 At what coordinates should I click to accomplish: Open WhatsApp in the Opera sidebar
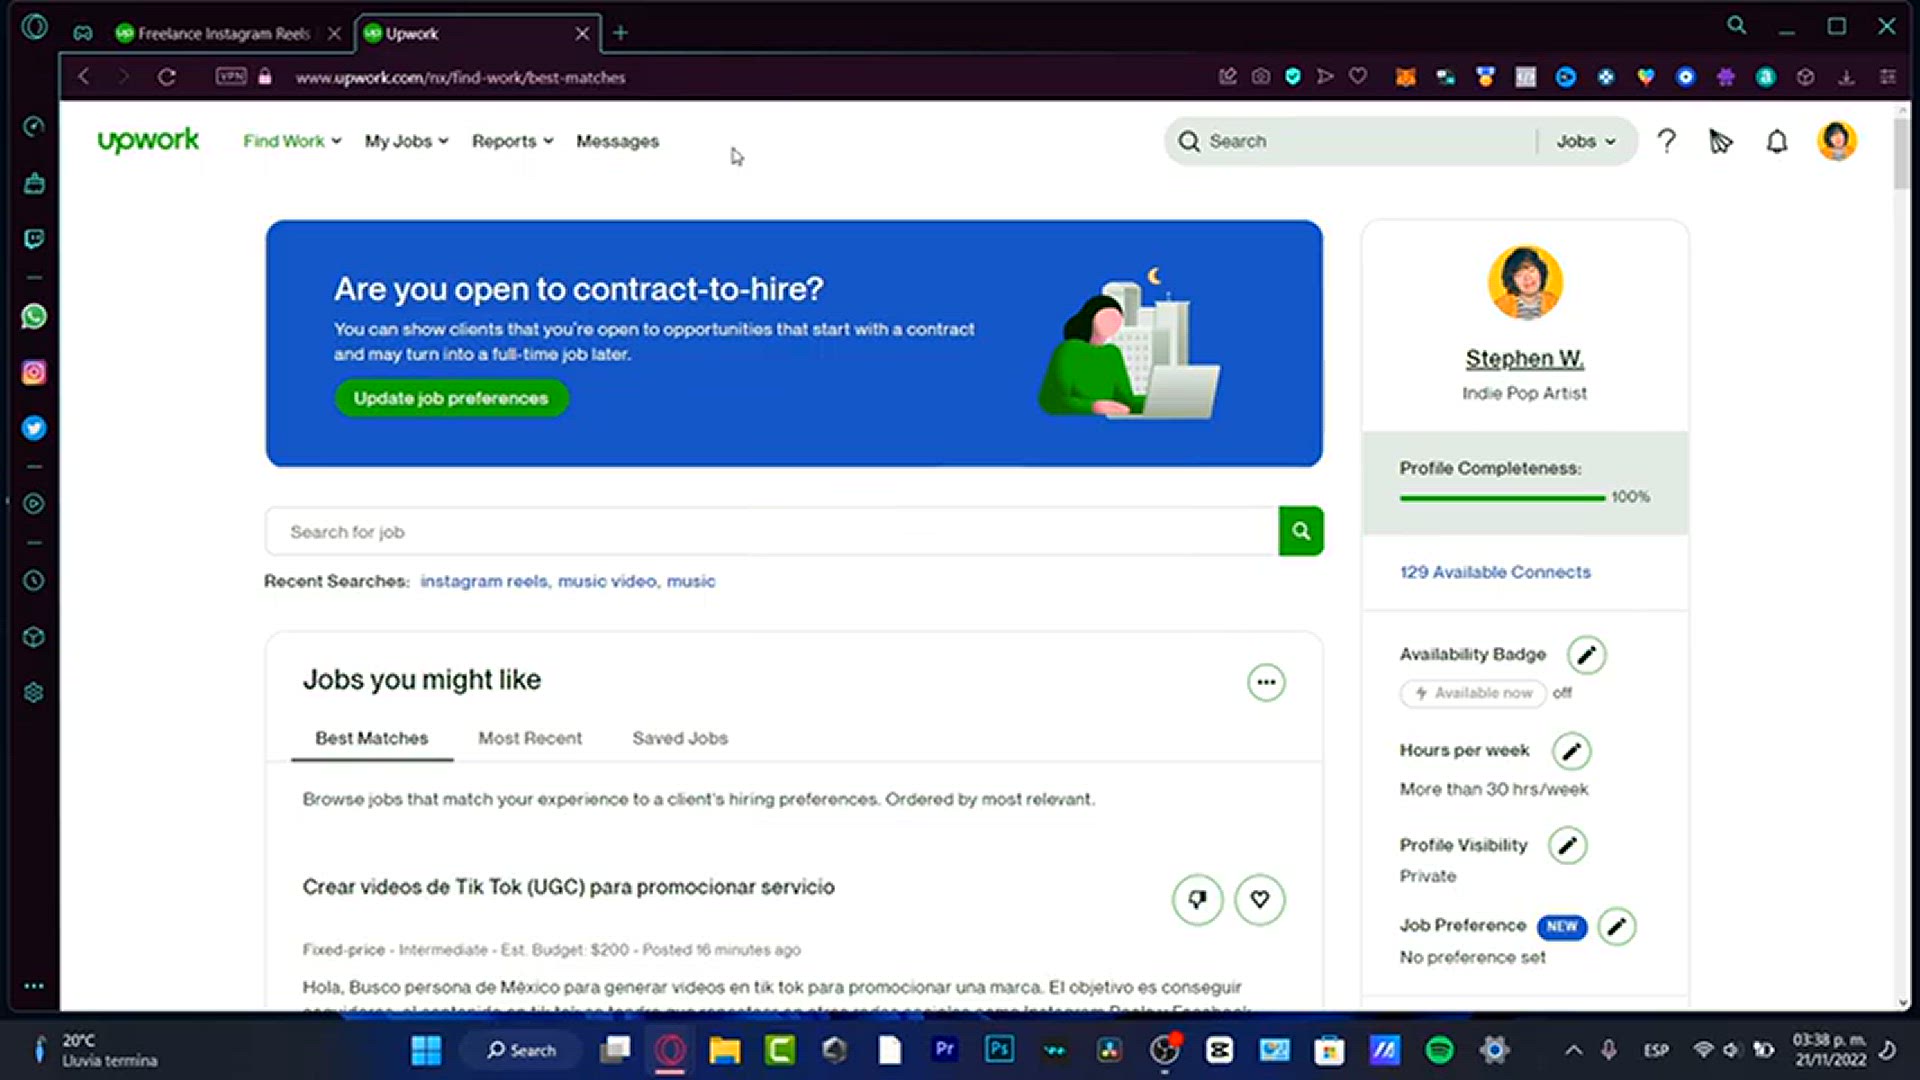click(x=34, y=317)
